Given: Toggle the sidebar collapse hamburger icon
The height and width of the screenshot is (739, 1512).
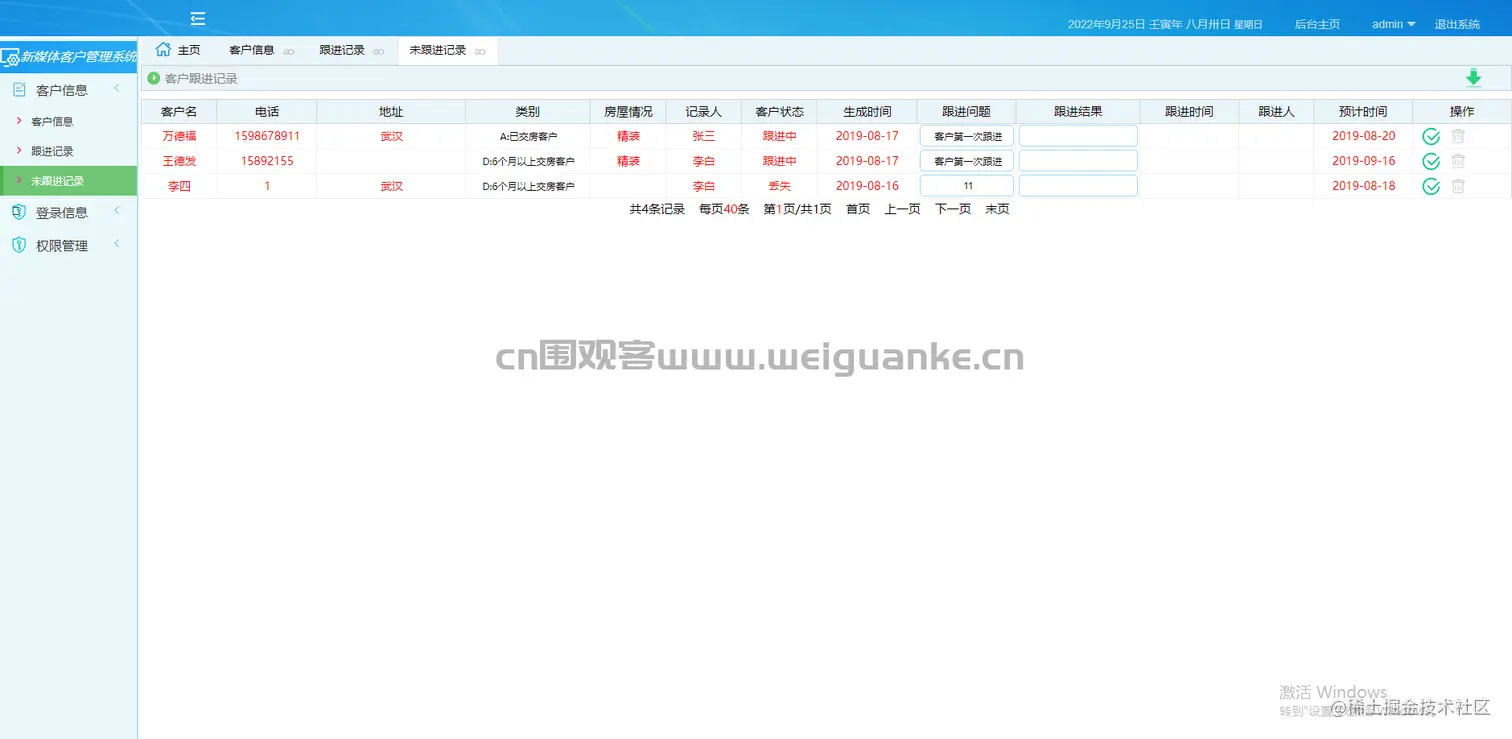Looking at the screenshot, I should point(198,18).
